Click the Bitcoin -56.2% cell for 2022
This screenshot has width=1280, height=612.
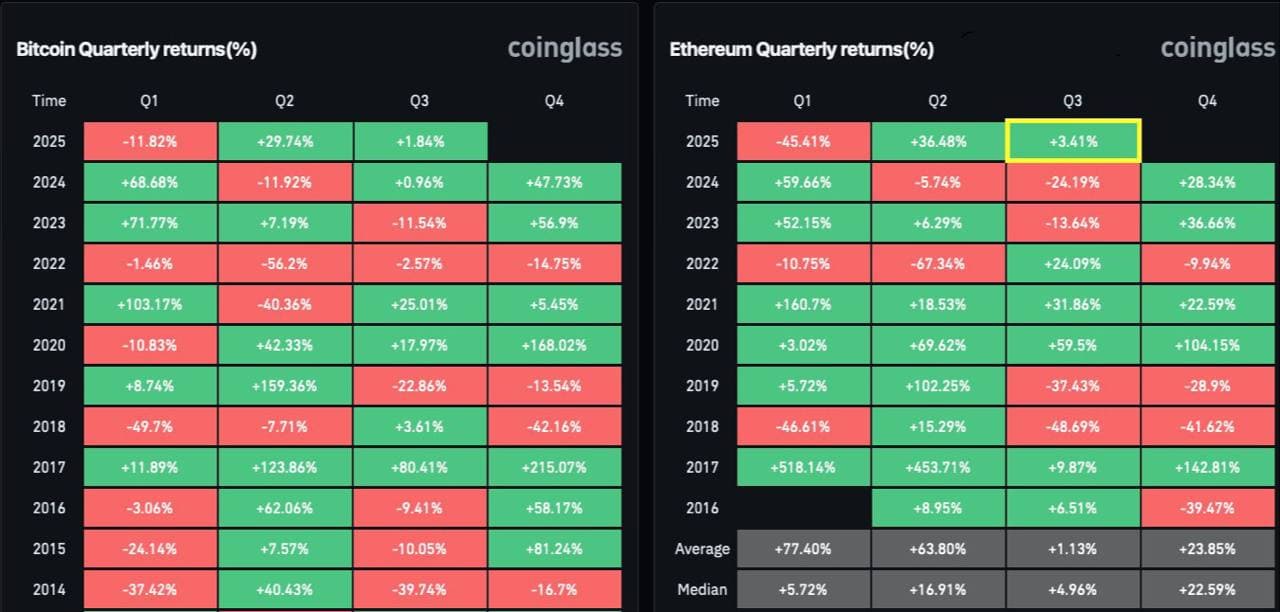tap(285, 263)
